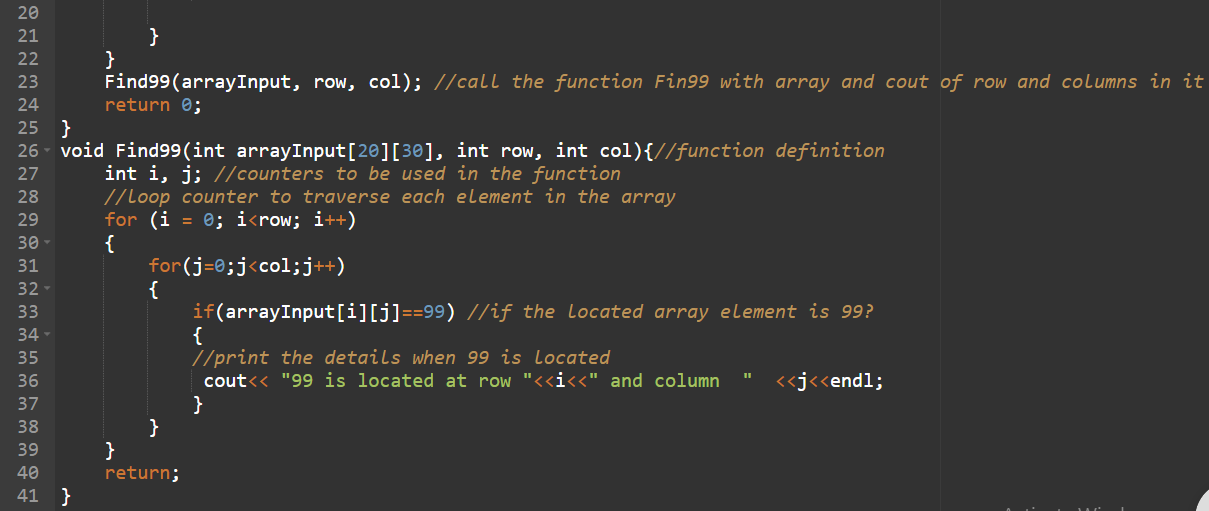Click the final 'return;' statement on line 40

142,473
